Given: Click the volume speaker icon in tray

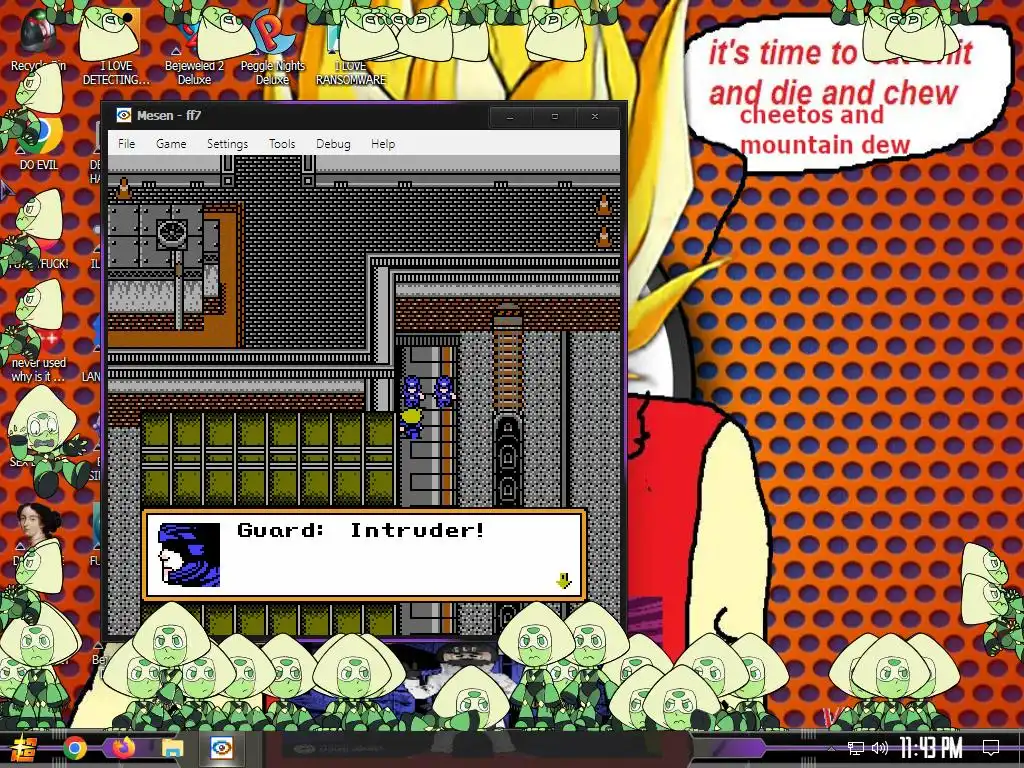Looking at the screenshot, I should tap(880, 748).
